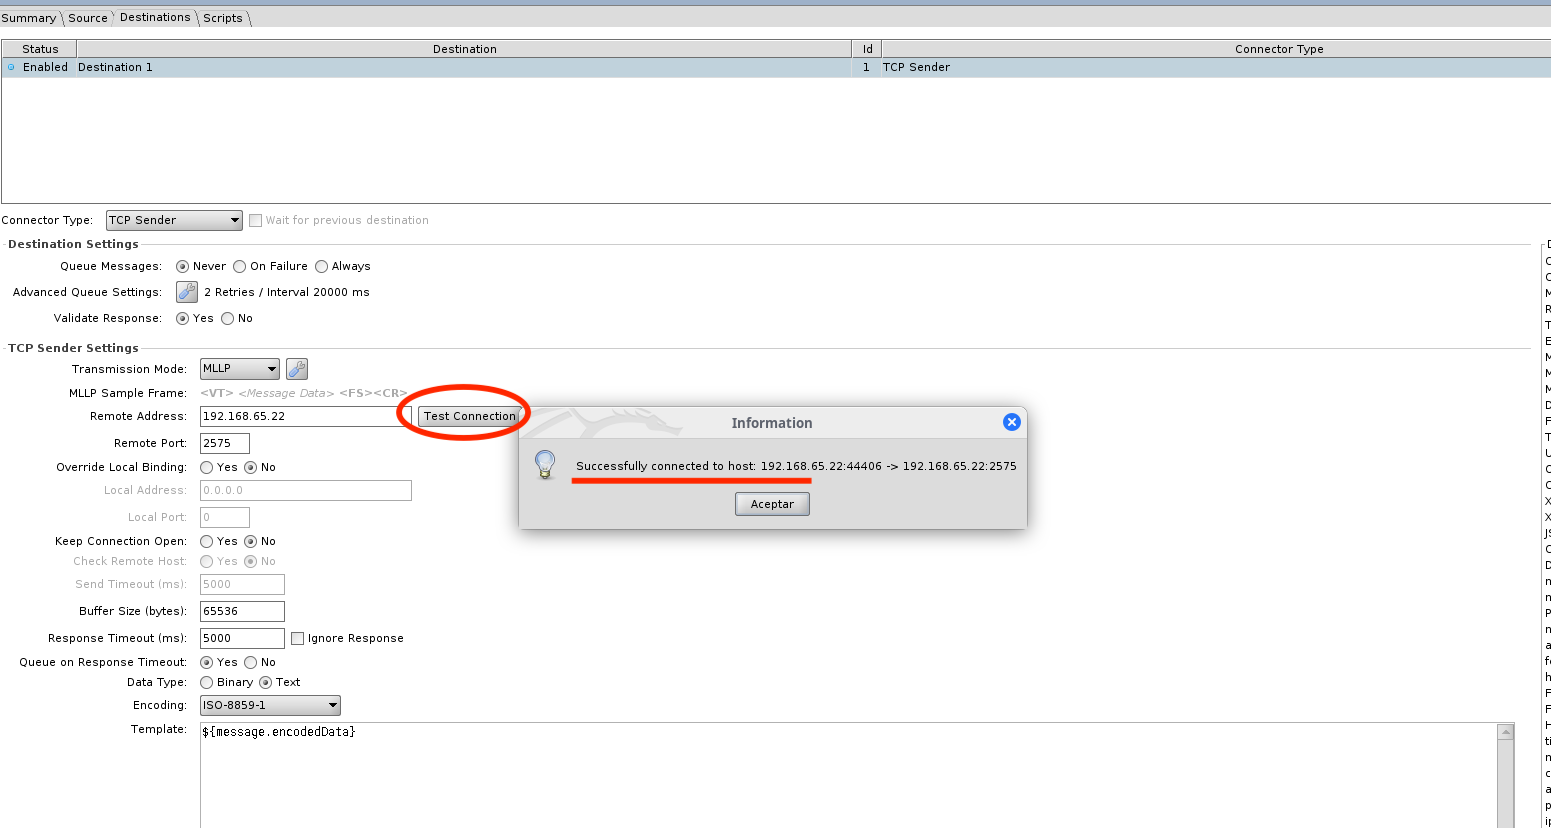Image resolution: width=1551 pixels, height=828 pixels.
Task: Go to the Summary tab
Action: click(x=29, y=18)
